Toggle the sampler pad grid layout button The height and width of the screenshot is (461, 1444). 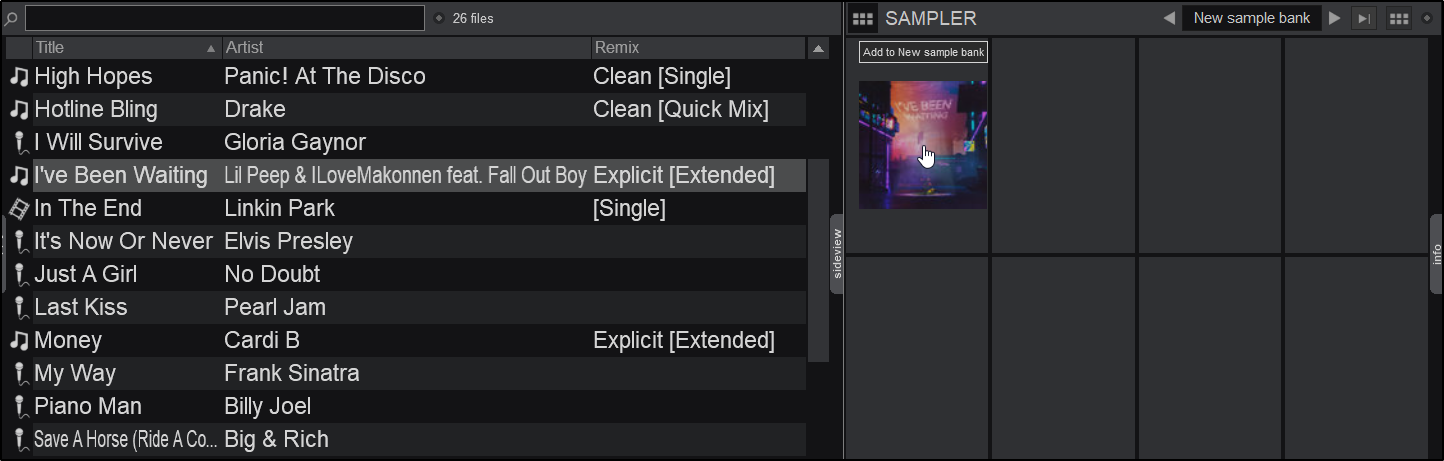(x=1399, y=18)
